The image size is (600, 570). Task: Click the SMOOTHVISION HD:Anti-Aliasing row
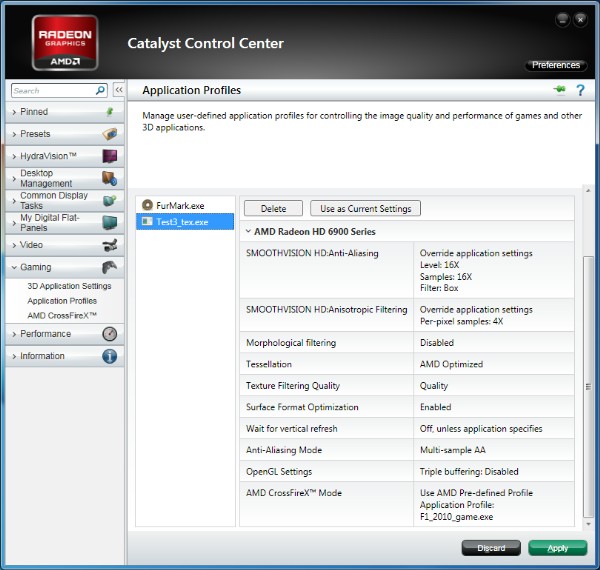click(x=407, y=270)
